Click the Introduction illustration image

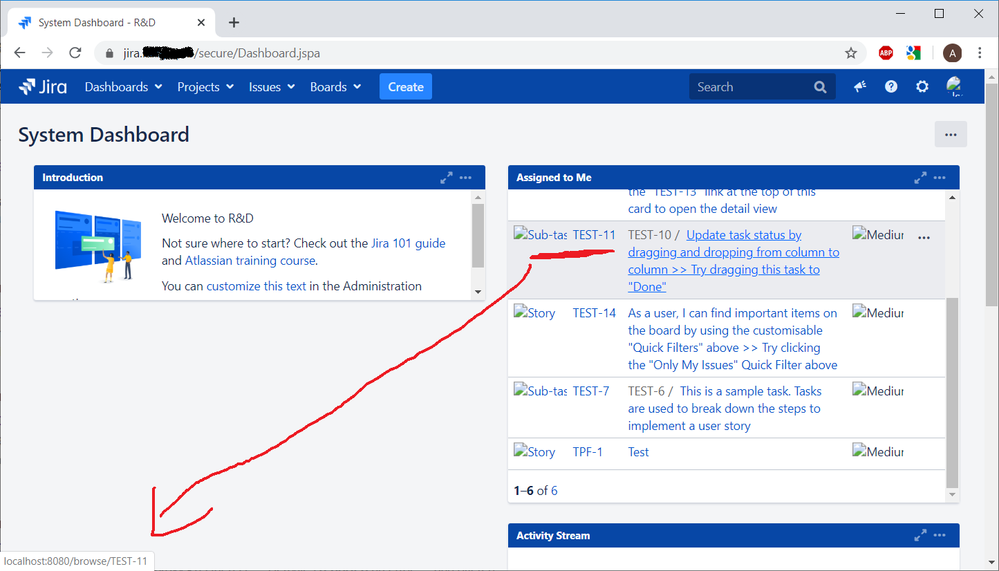pos(98,246)
